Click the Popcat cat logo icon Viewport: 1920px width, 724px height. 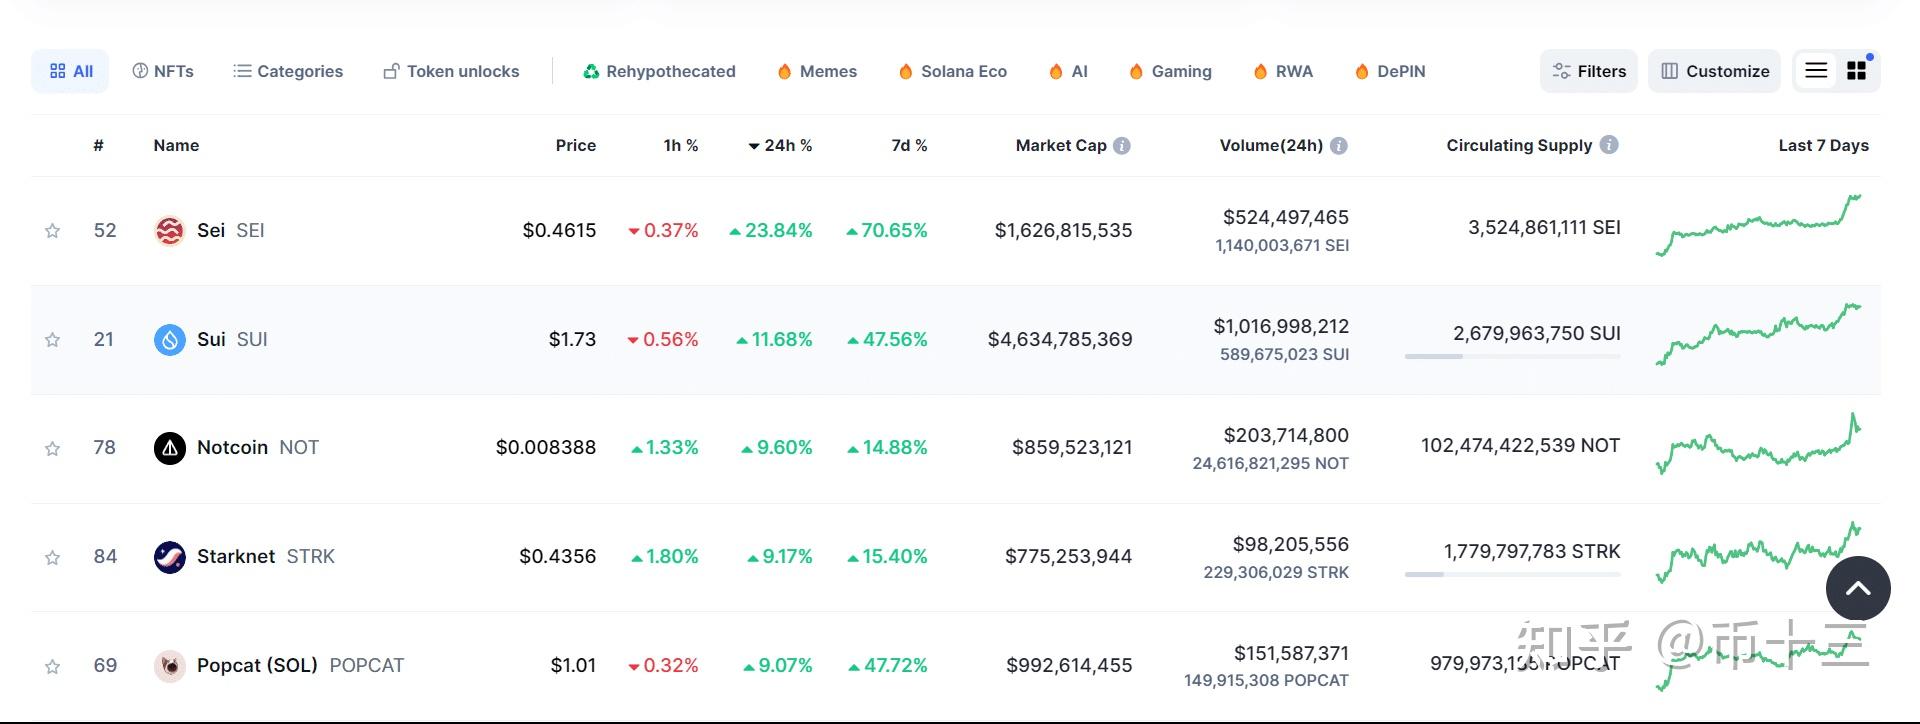coord(169,666)
